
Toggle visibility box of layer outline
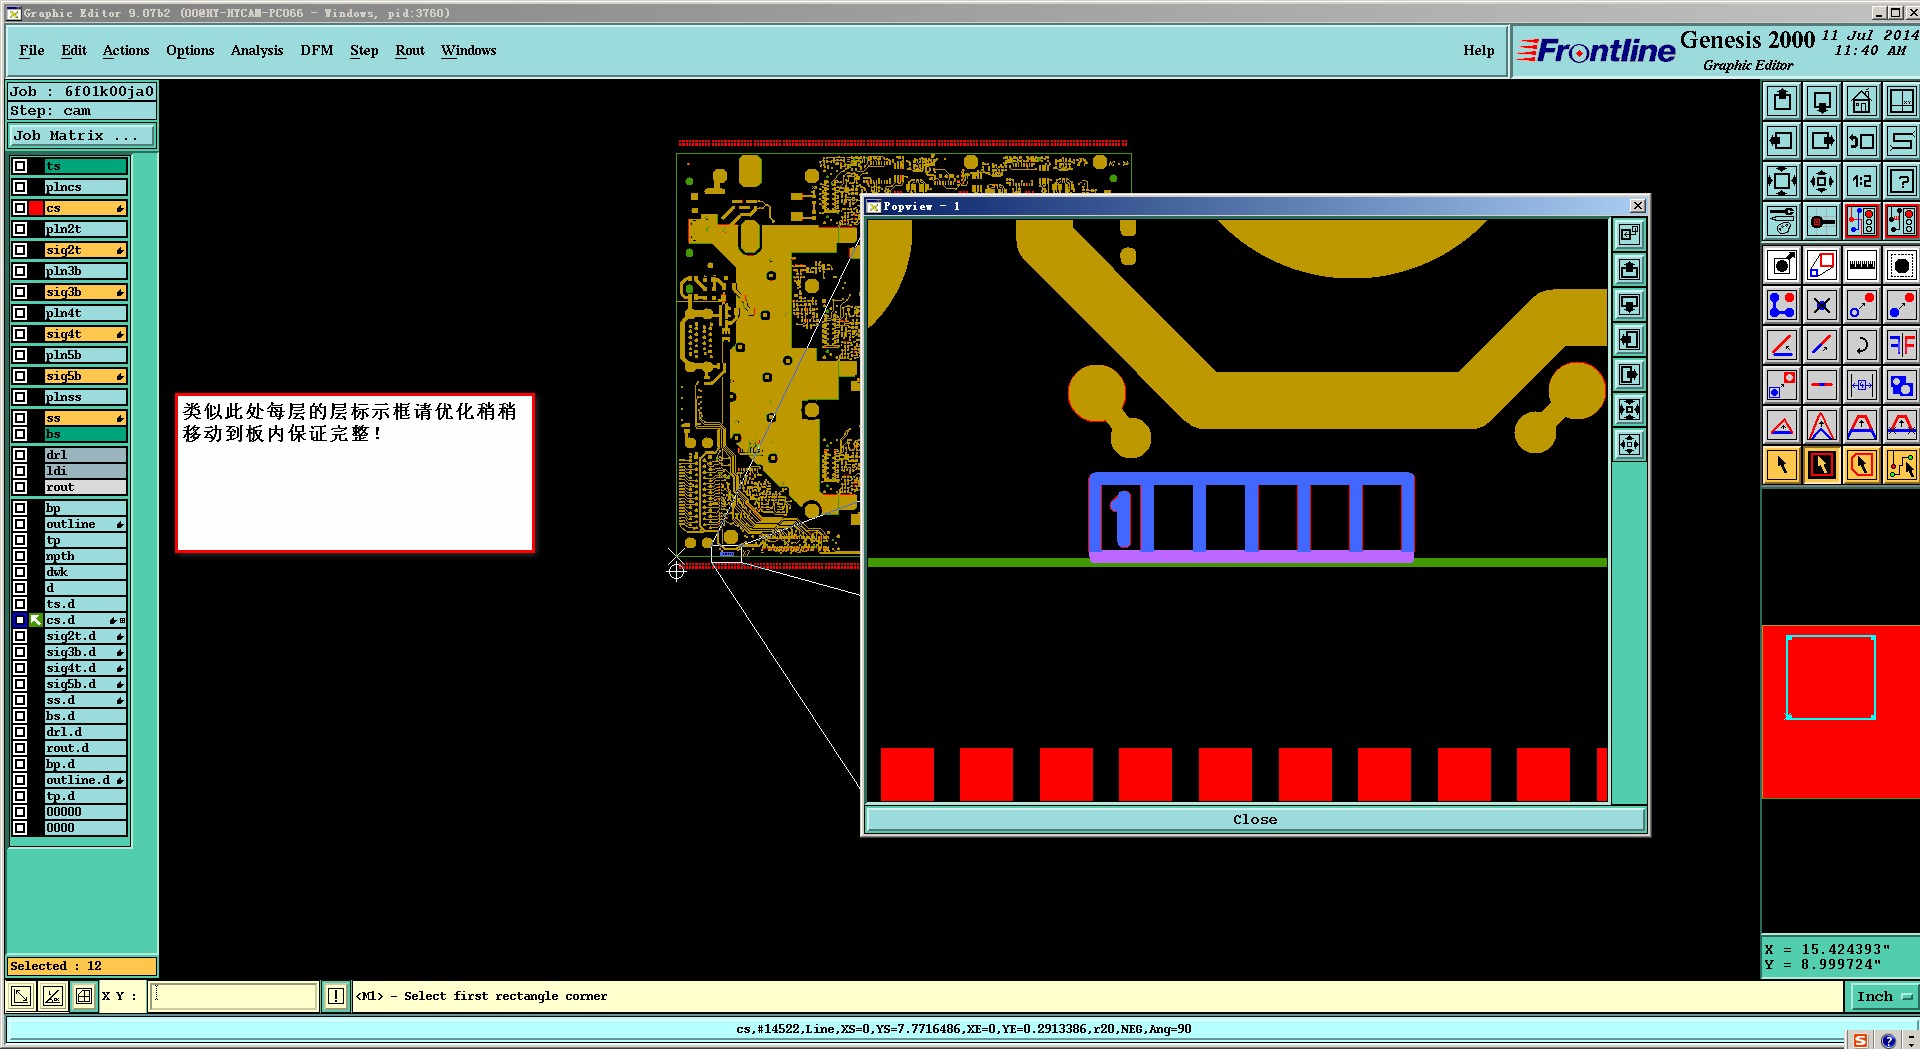pos(20,524)
